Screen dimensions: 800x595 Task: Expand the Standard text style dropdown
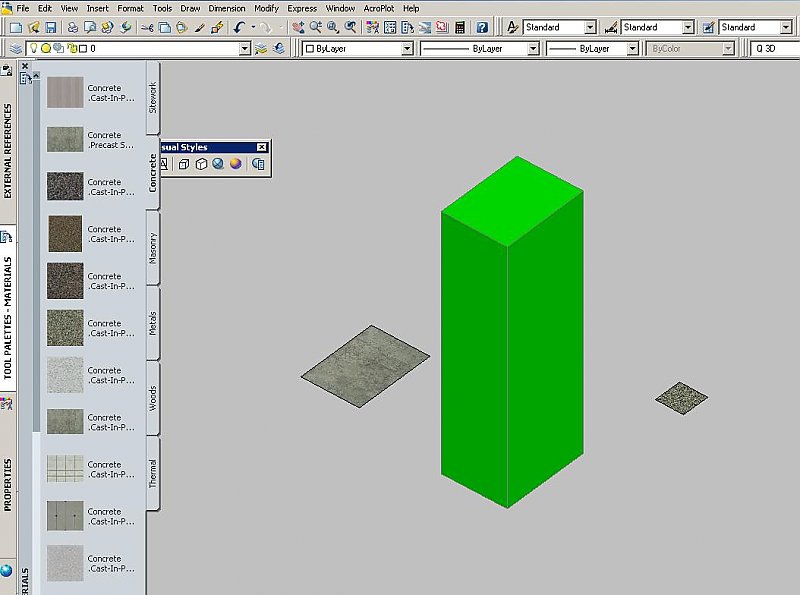pos(590,27)
